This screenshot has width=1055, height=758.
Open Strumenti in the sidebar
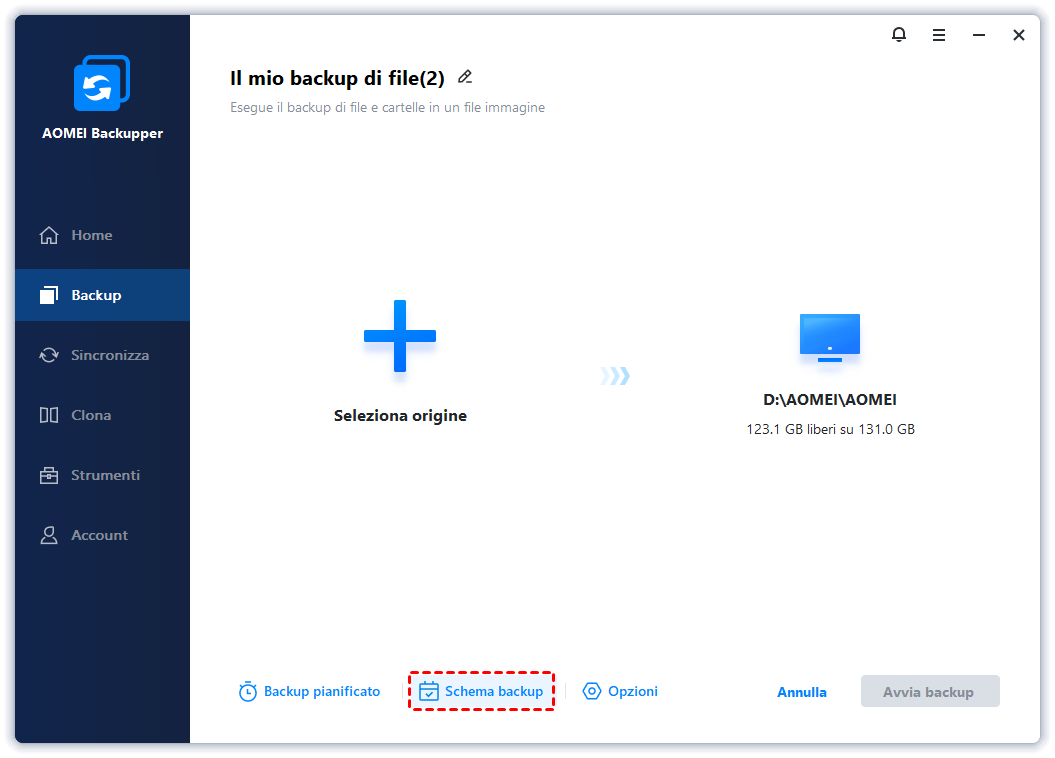pyautogui.click(x=102, y=475)
